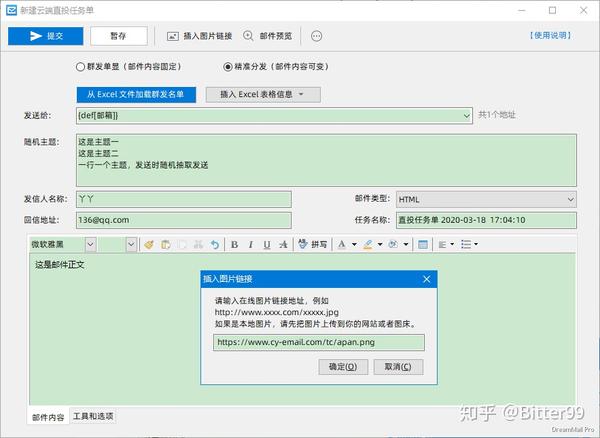600x438 pixels.
Task: Open the font size dropdown
Action: point(131,244)
